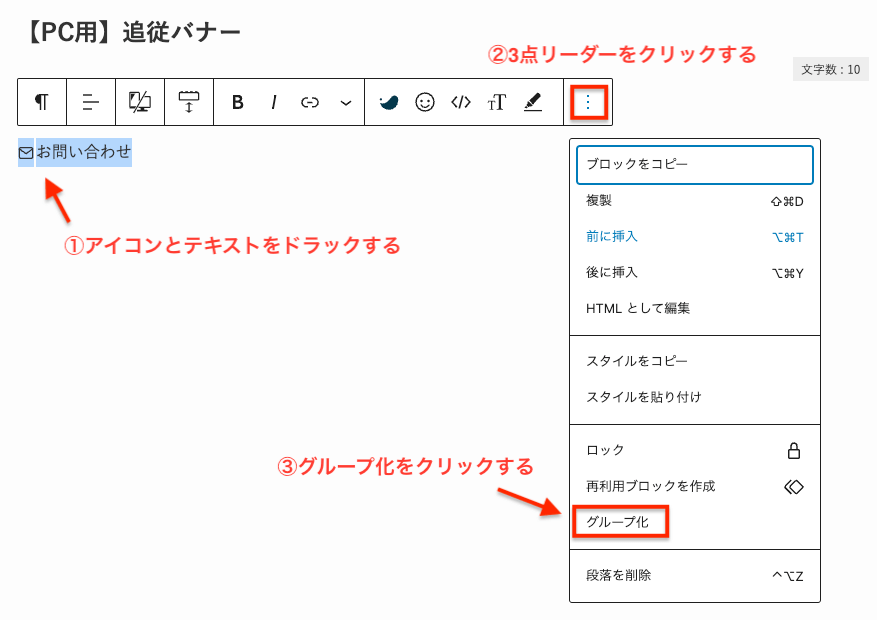877x620 pixels.
Task: Open the text alignment options
Action: pyautogui.click(x=91, y=102)
